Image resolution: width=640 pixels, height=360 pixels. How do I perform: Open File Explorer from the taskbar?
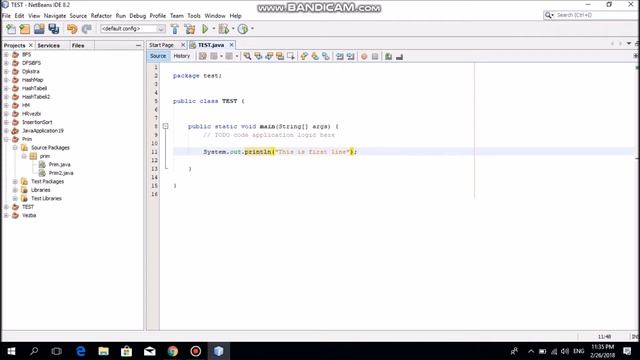click(x=104, y=351)
